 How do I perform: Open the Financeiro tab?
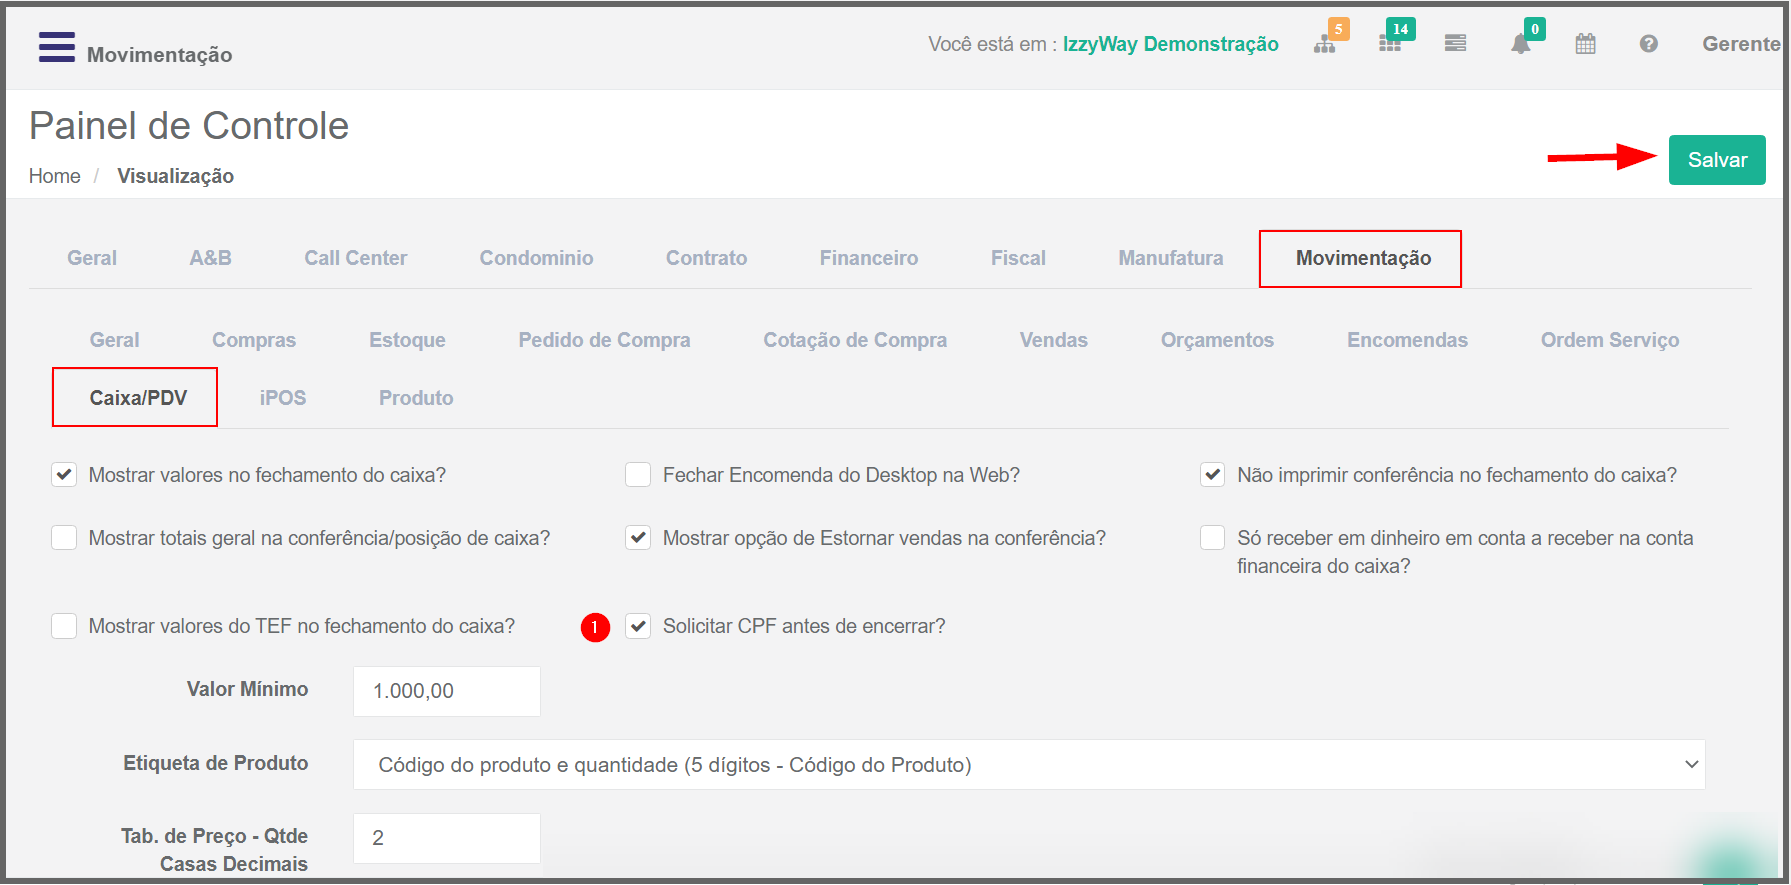[x=869, y=258]
